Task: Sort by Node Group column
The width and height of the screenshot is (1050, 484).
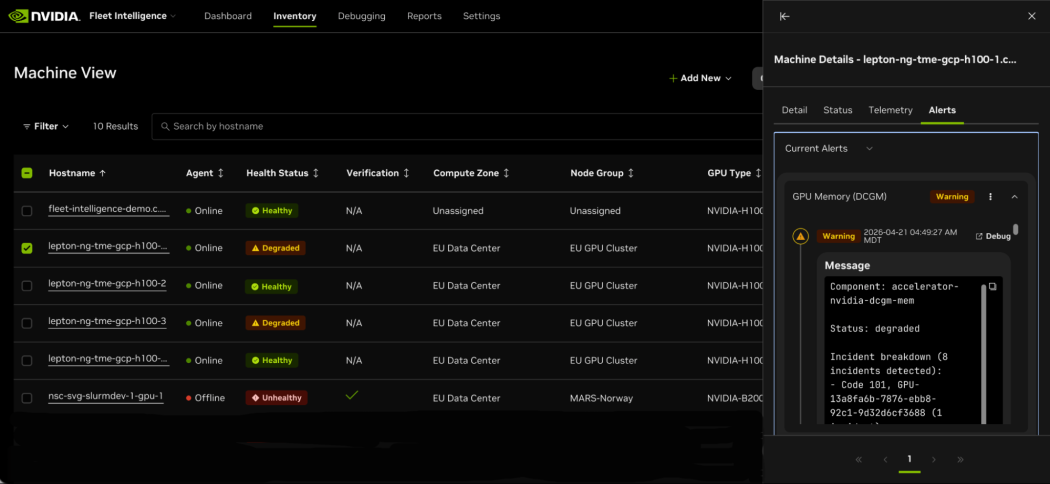Action: point(602,173)
